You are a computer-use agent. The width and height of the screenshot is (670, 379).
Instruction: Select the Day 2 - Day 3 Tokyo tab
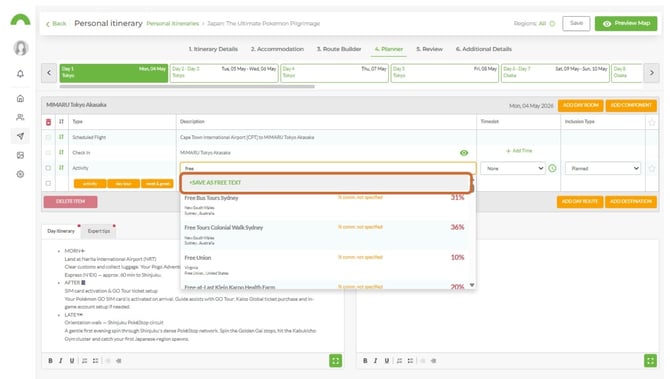(x=224, y=73)
